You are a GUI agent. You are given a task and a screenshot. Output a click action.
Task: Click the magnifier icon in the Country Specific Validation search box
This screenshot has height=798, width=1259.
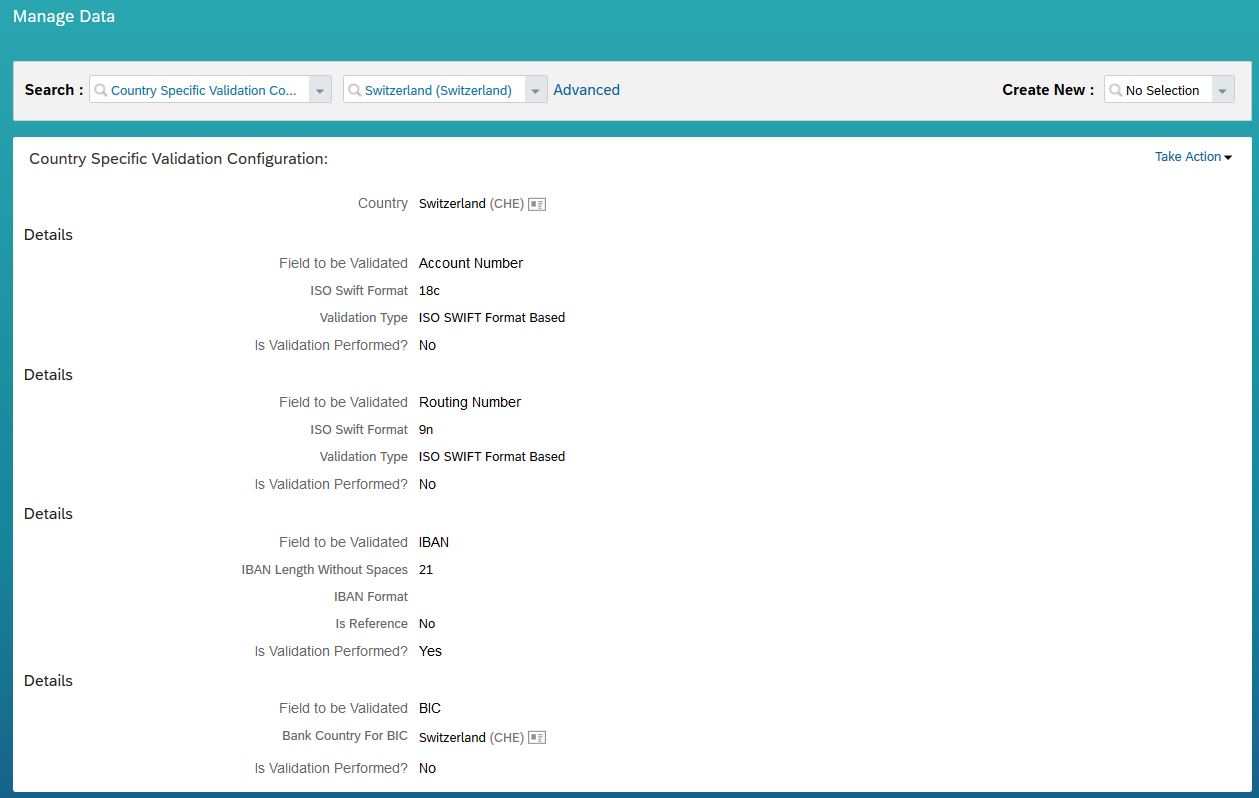100,90
